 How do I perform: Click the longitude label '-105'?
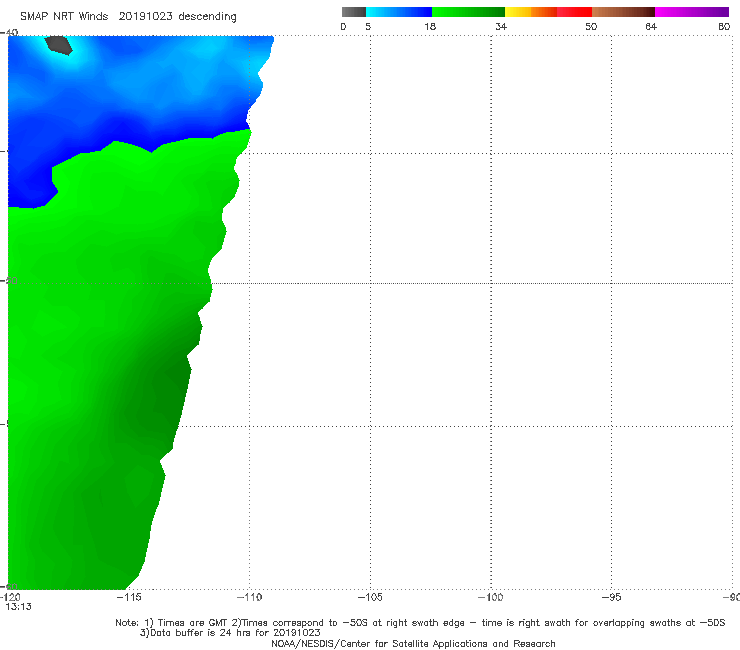[x=370, y=597]
